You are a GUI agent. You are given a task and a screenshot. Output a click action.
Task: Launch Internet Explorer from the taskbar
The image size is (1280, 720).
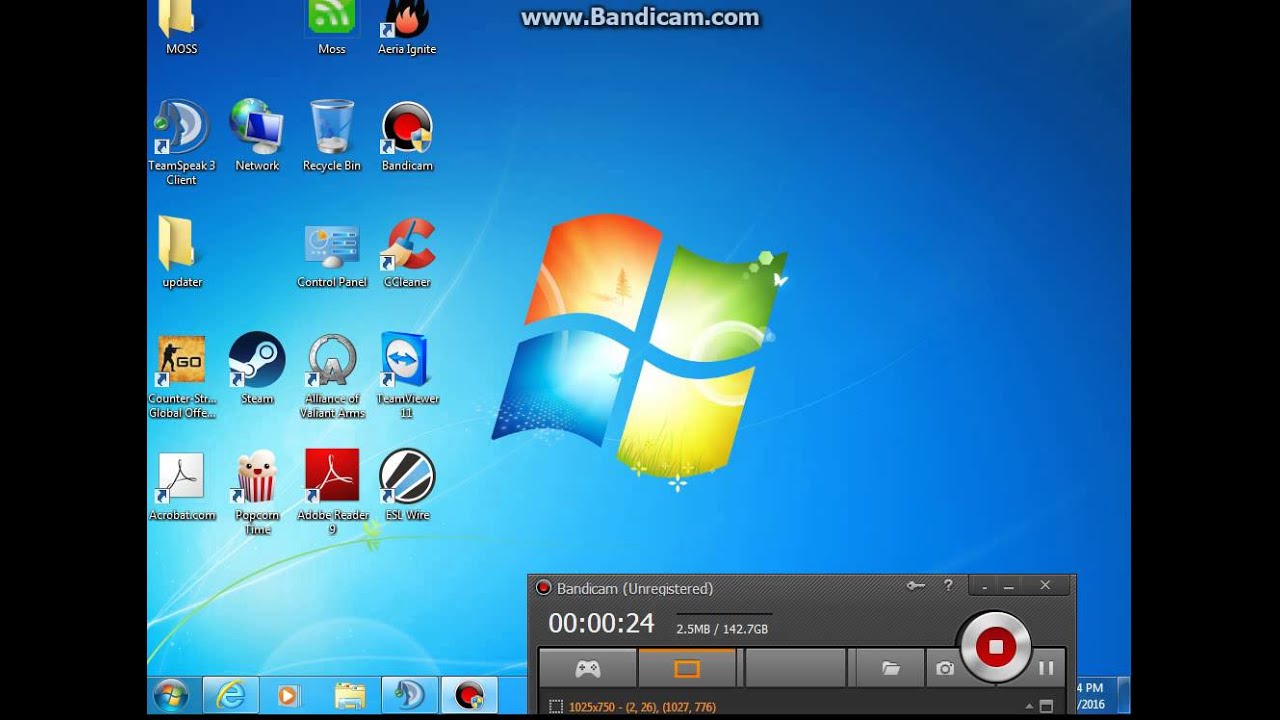pos(231,695)
